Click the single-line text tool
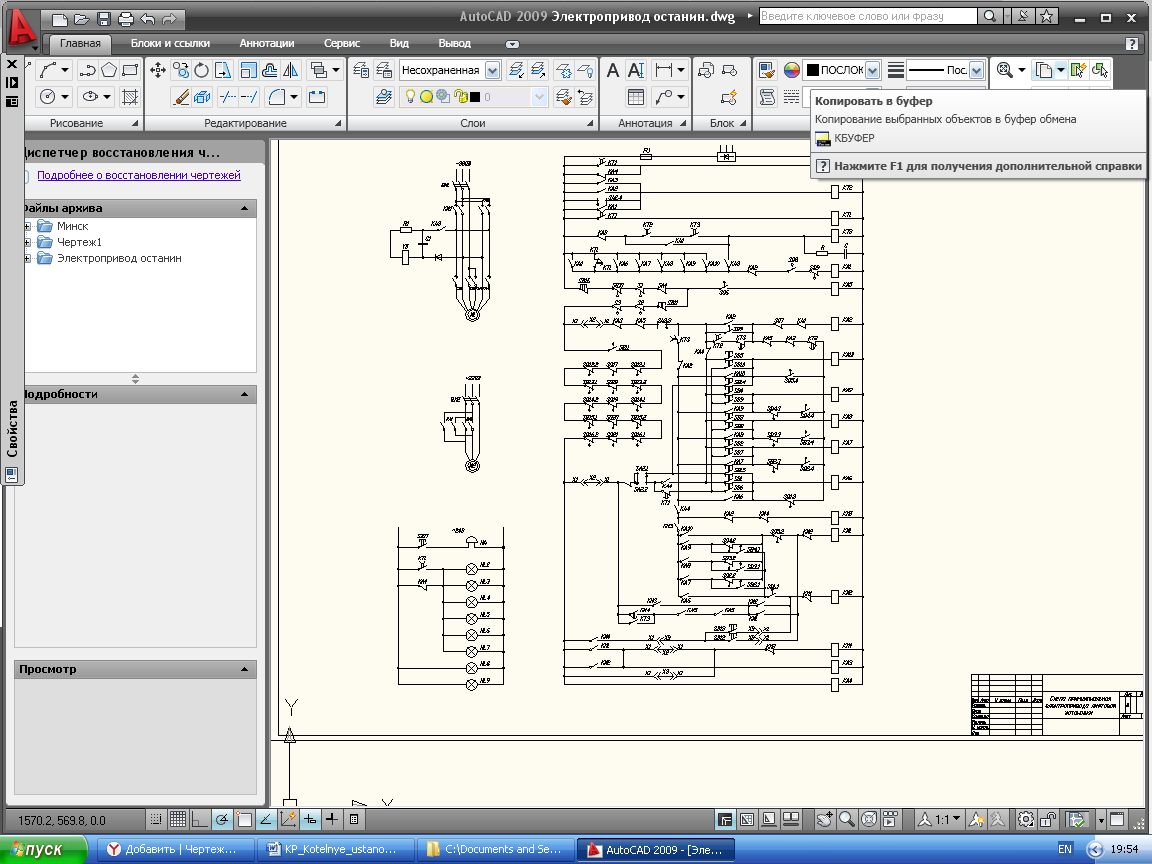 click(x=636, y=71)
